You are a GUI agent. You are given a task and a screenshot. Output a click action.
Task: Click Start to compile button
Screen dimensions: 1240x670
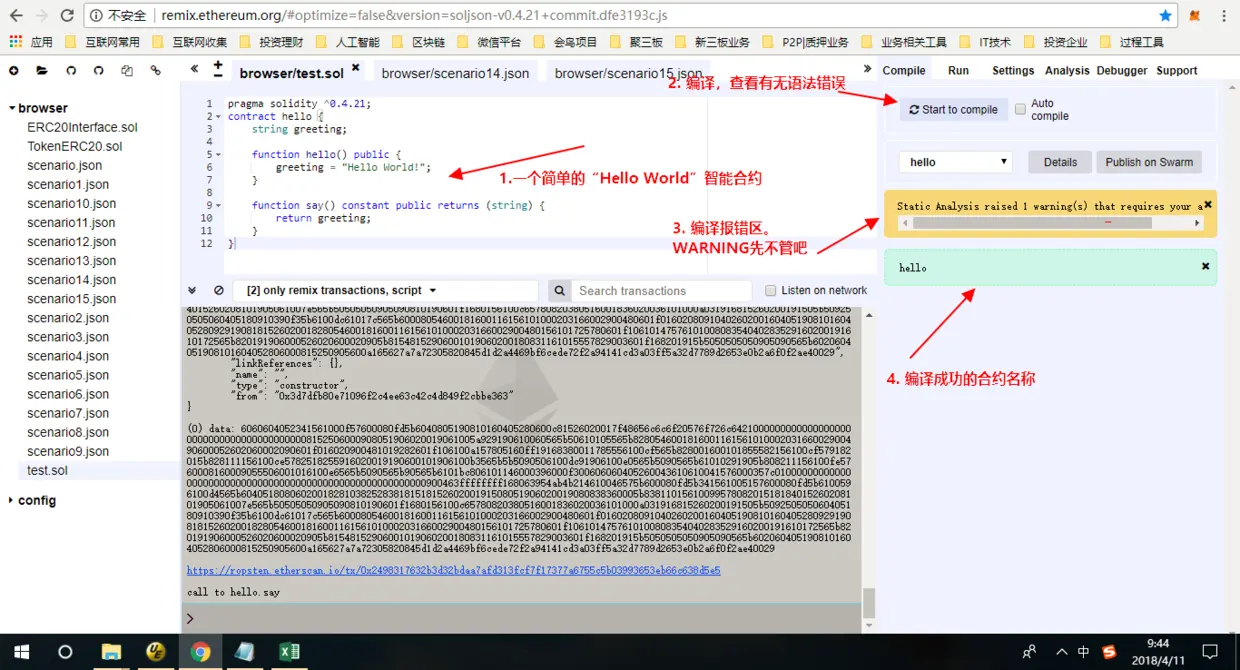[x=953, y=110]
